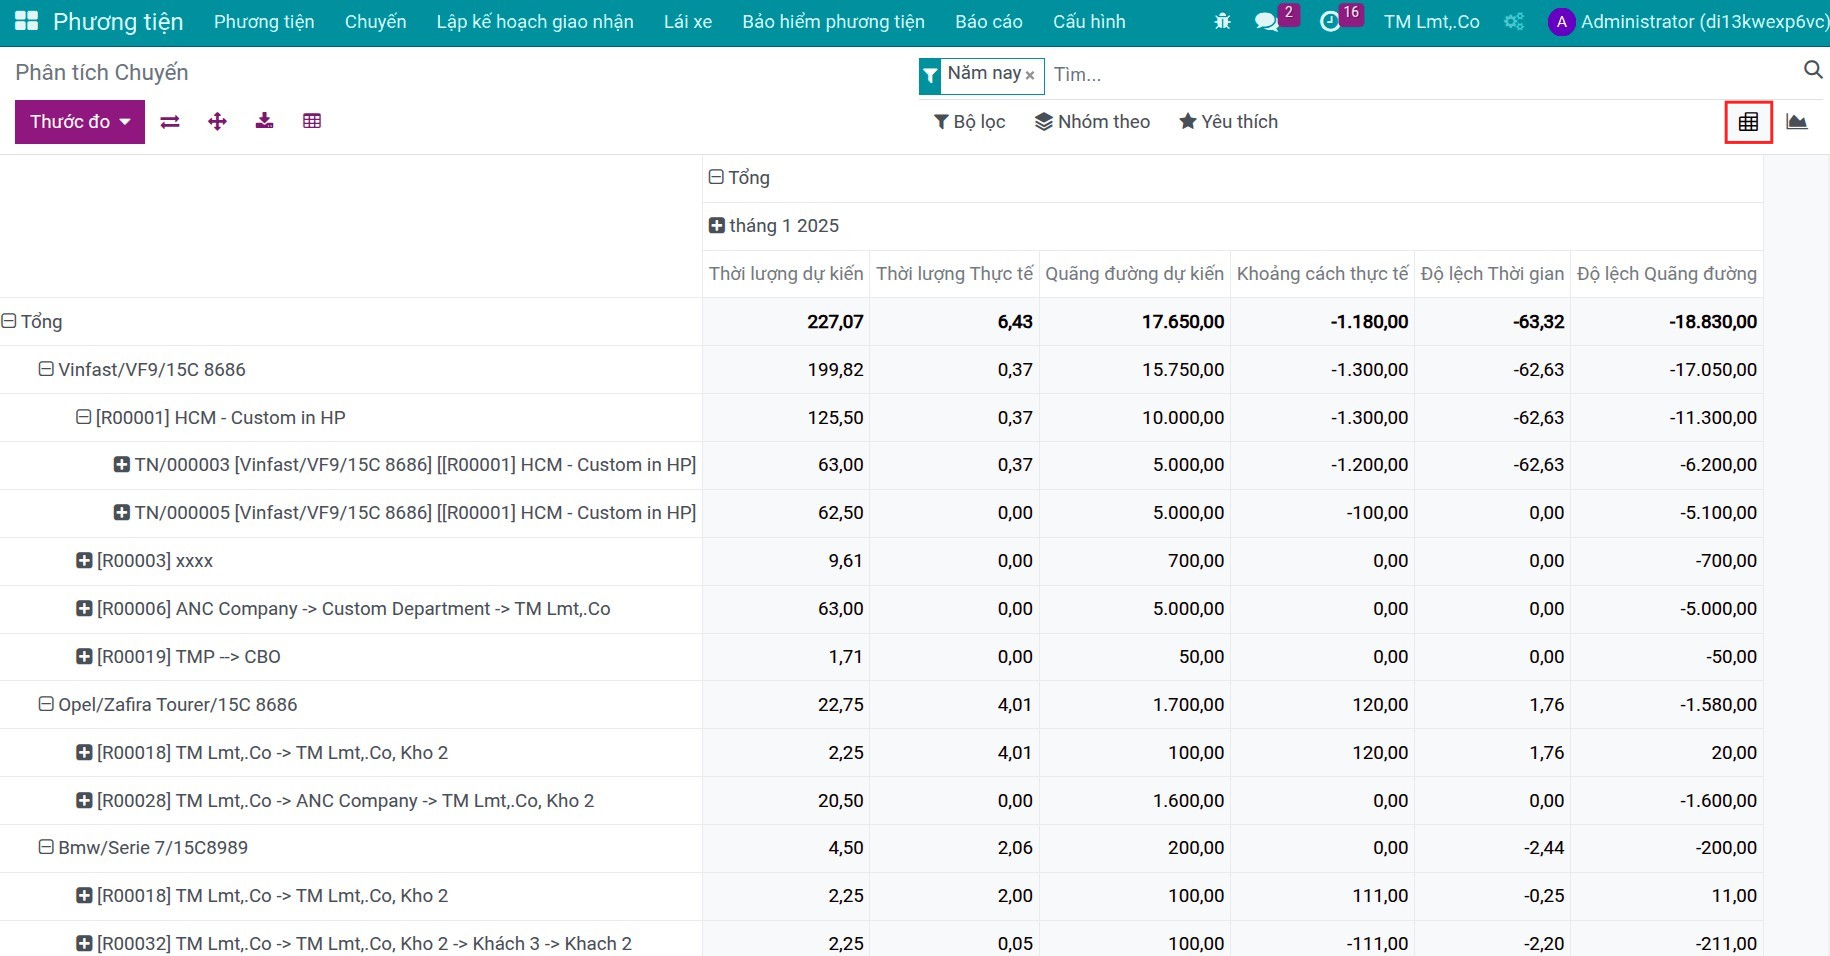1830x956 pixels.
Task: Open Lập kế hoạch giao nhận menu
Action: pos(535,21)
